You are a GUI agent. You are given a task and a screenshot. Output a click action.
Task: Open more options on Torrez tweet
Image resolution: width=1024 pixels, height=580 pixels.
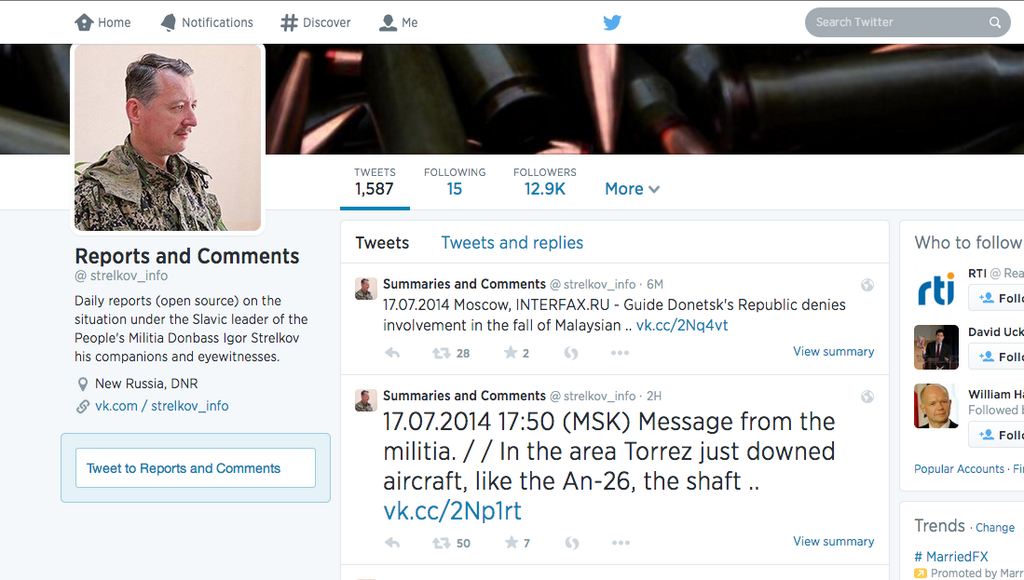coord(620,543)
